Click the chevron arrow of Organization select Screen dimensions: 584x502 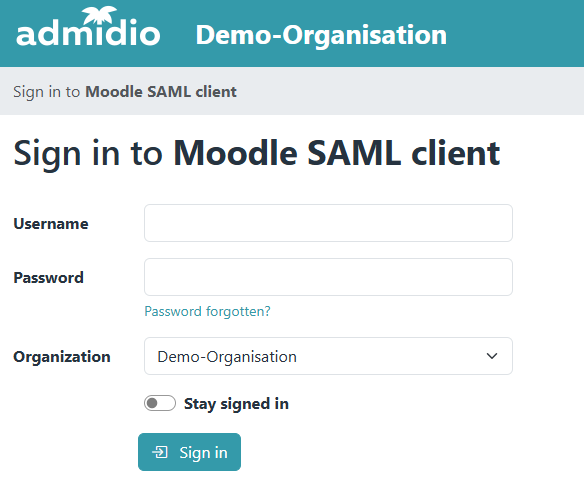coord(492,356)
